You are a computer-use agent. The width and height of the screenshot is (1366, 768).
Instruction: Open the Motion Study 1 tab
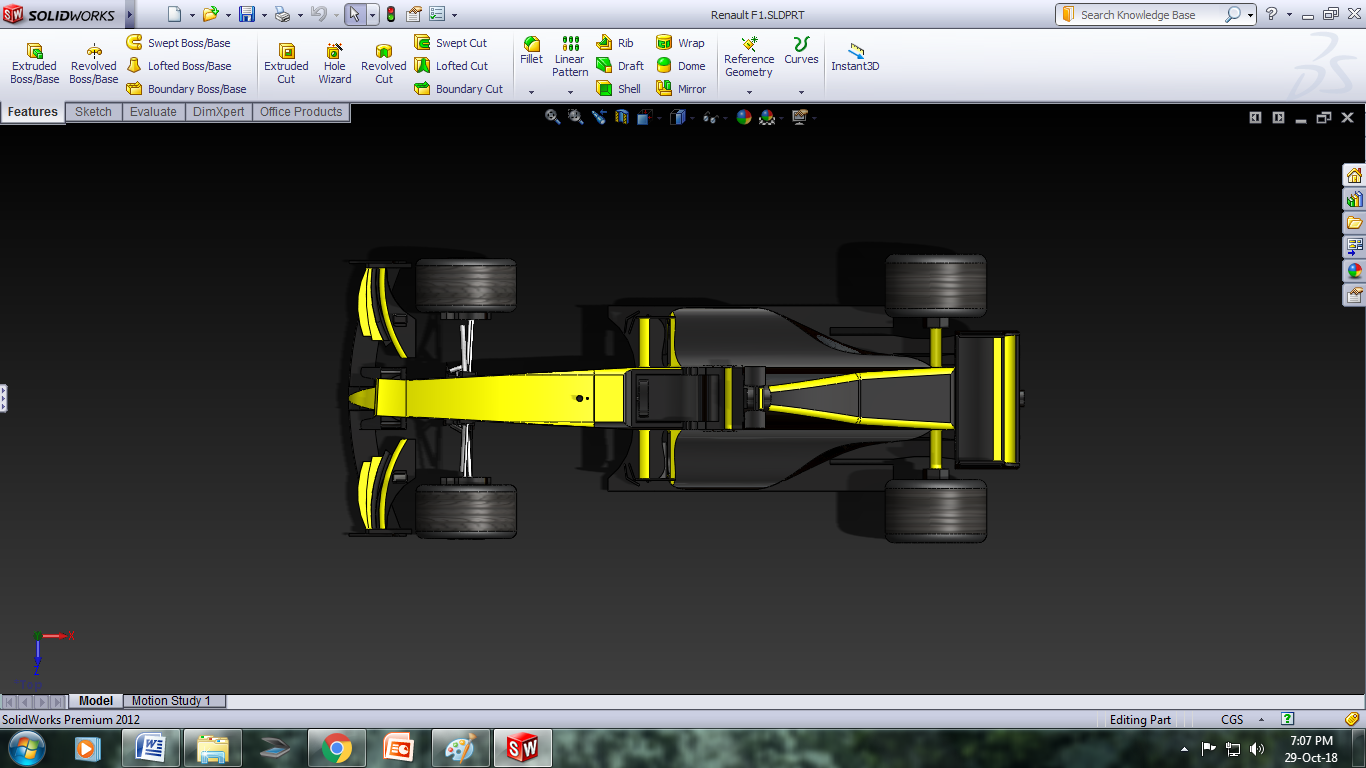tap(171, 701)
